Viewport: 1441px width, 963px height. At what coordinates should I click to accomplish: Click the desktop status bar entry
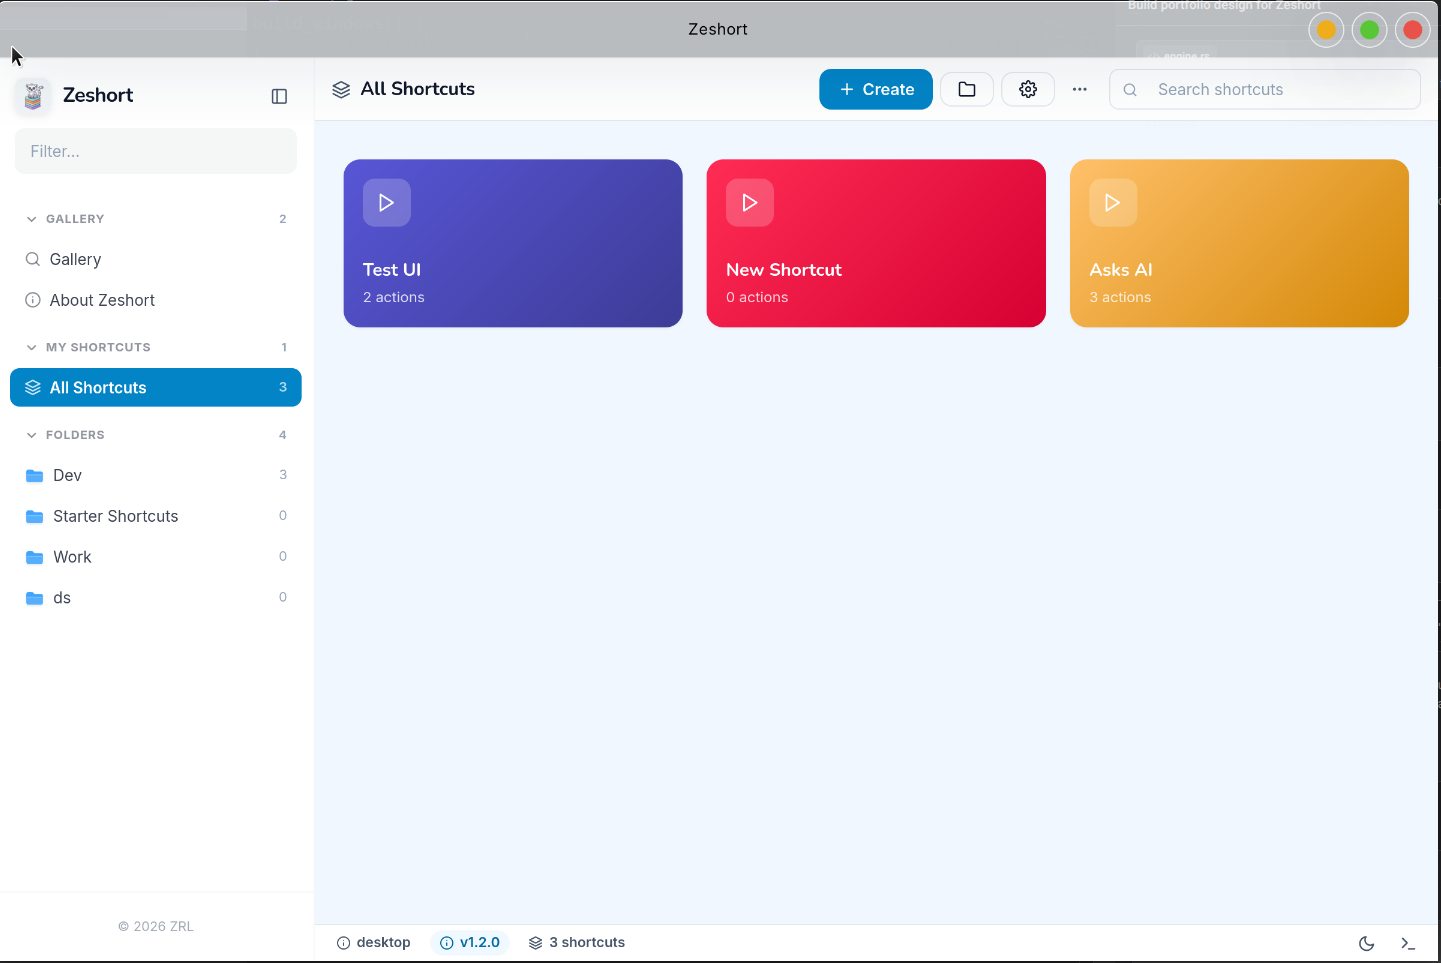point(374,942)
